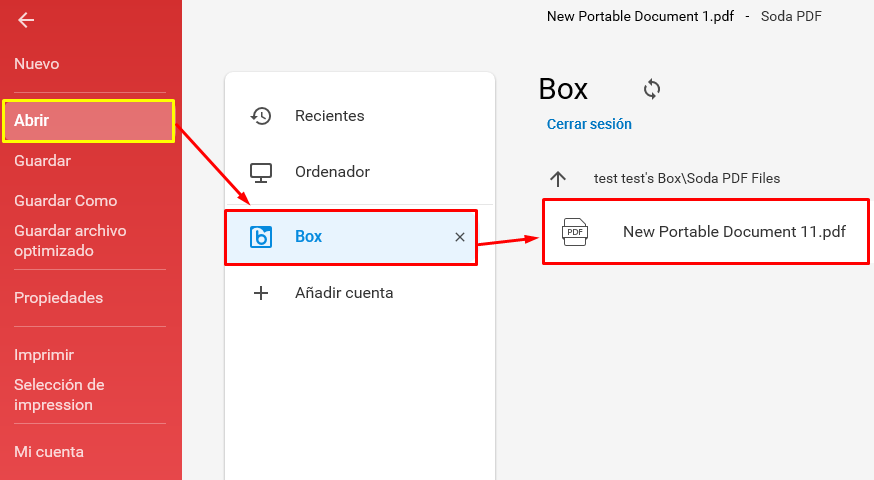Select the Box cloud account

(x=351, y=237)
